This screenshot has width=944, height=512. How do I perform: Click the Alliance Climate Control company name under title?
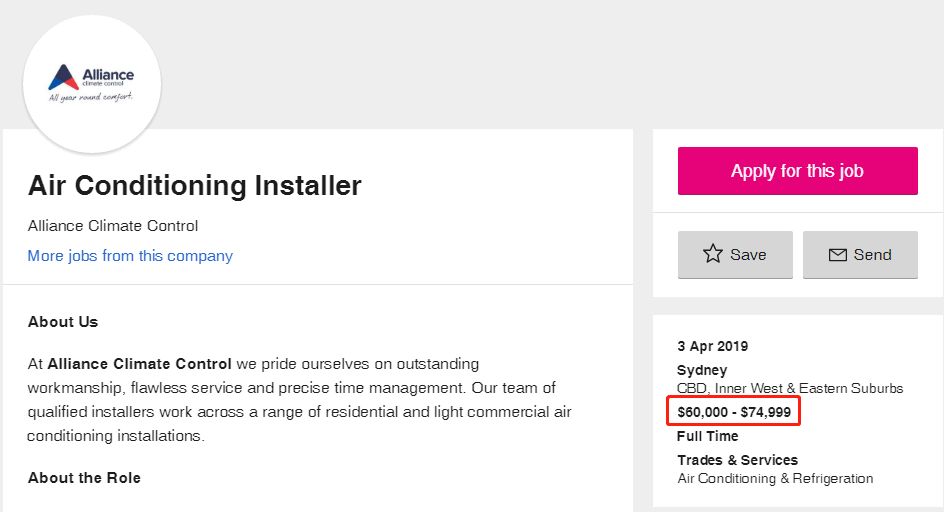(113, 226)
